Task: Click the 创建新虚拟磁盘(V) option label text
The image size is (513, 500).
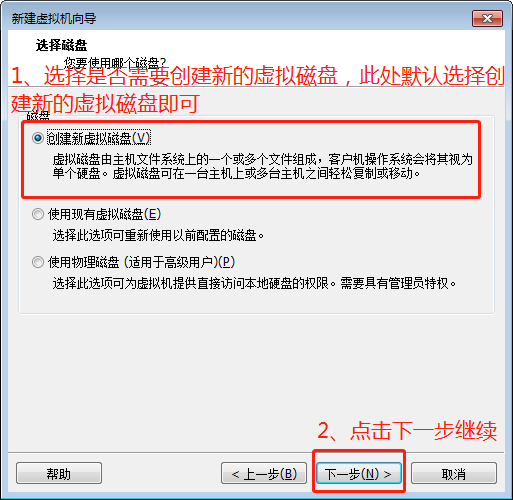Action: coord(99,138)
